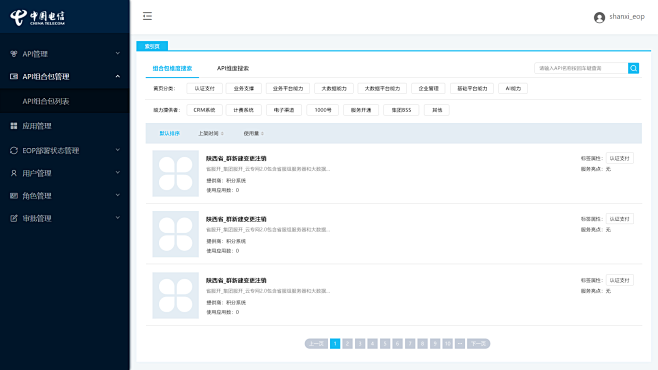The height and width of the screenshot is (370, 658).
Task: Jump to page 3 in pagination
Action: 360,344
